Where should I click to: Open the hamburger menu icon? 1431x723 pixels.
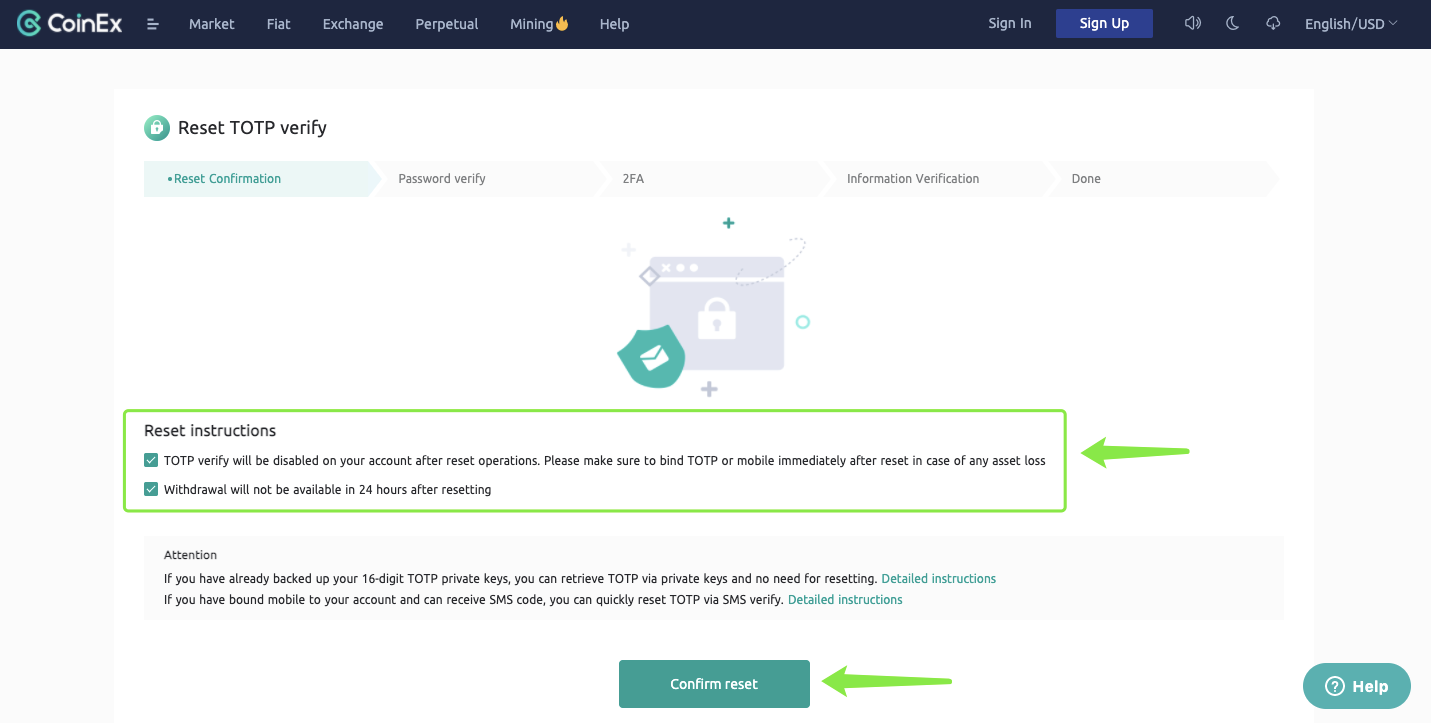click(x=153, y=24)
